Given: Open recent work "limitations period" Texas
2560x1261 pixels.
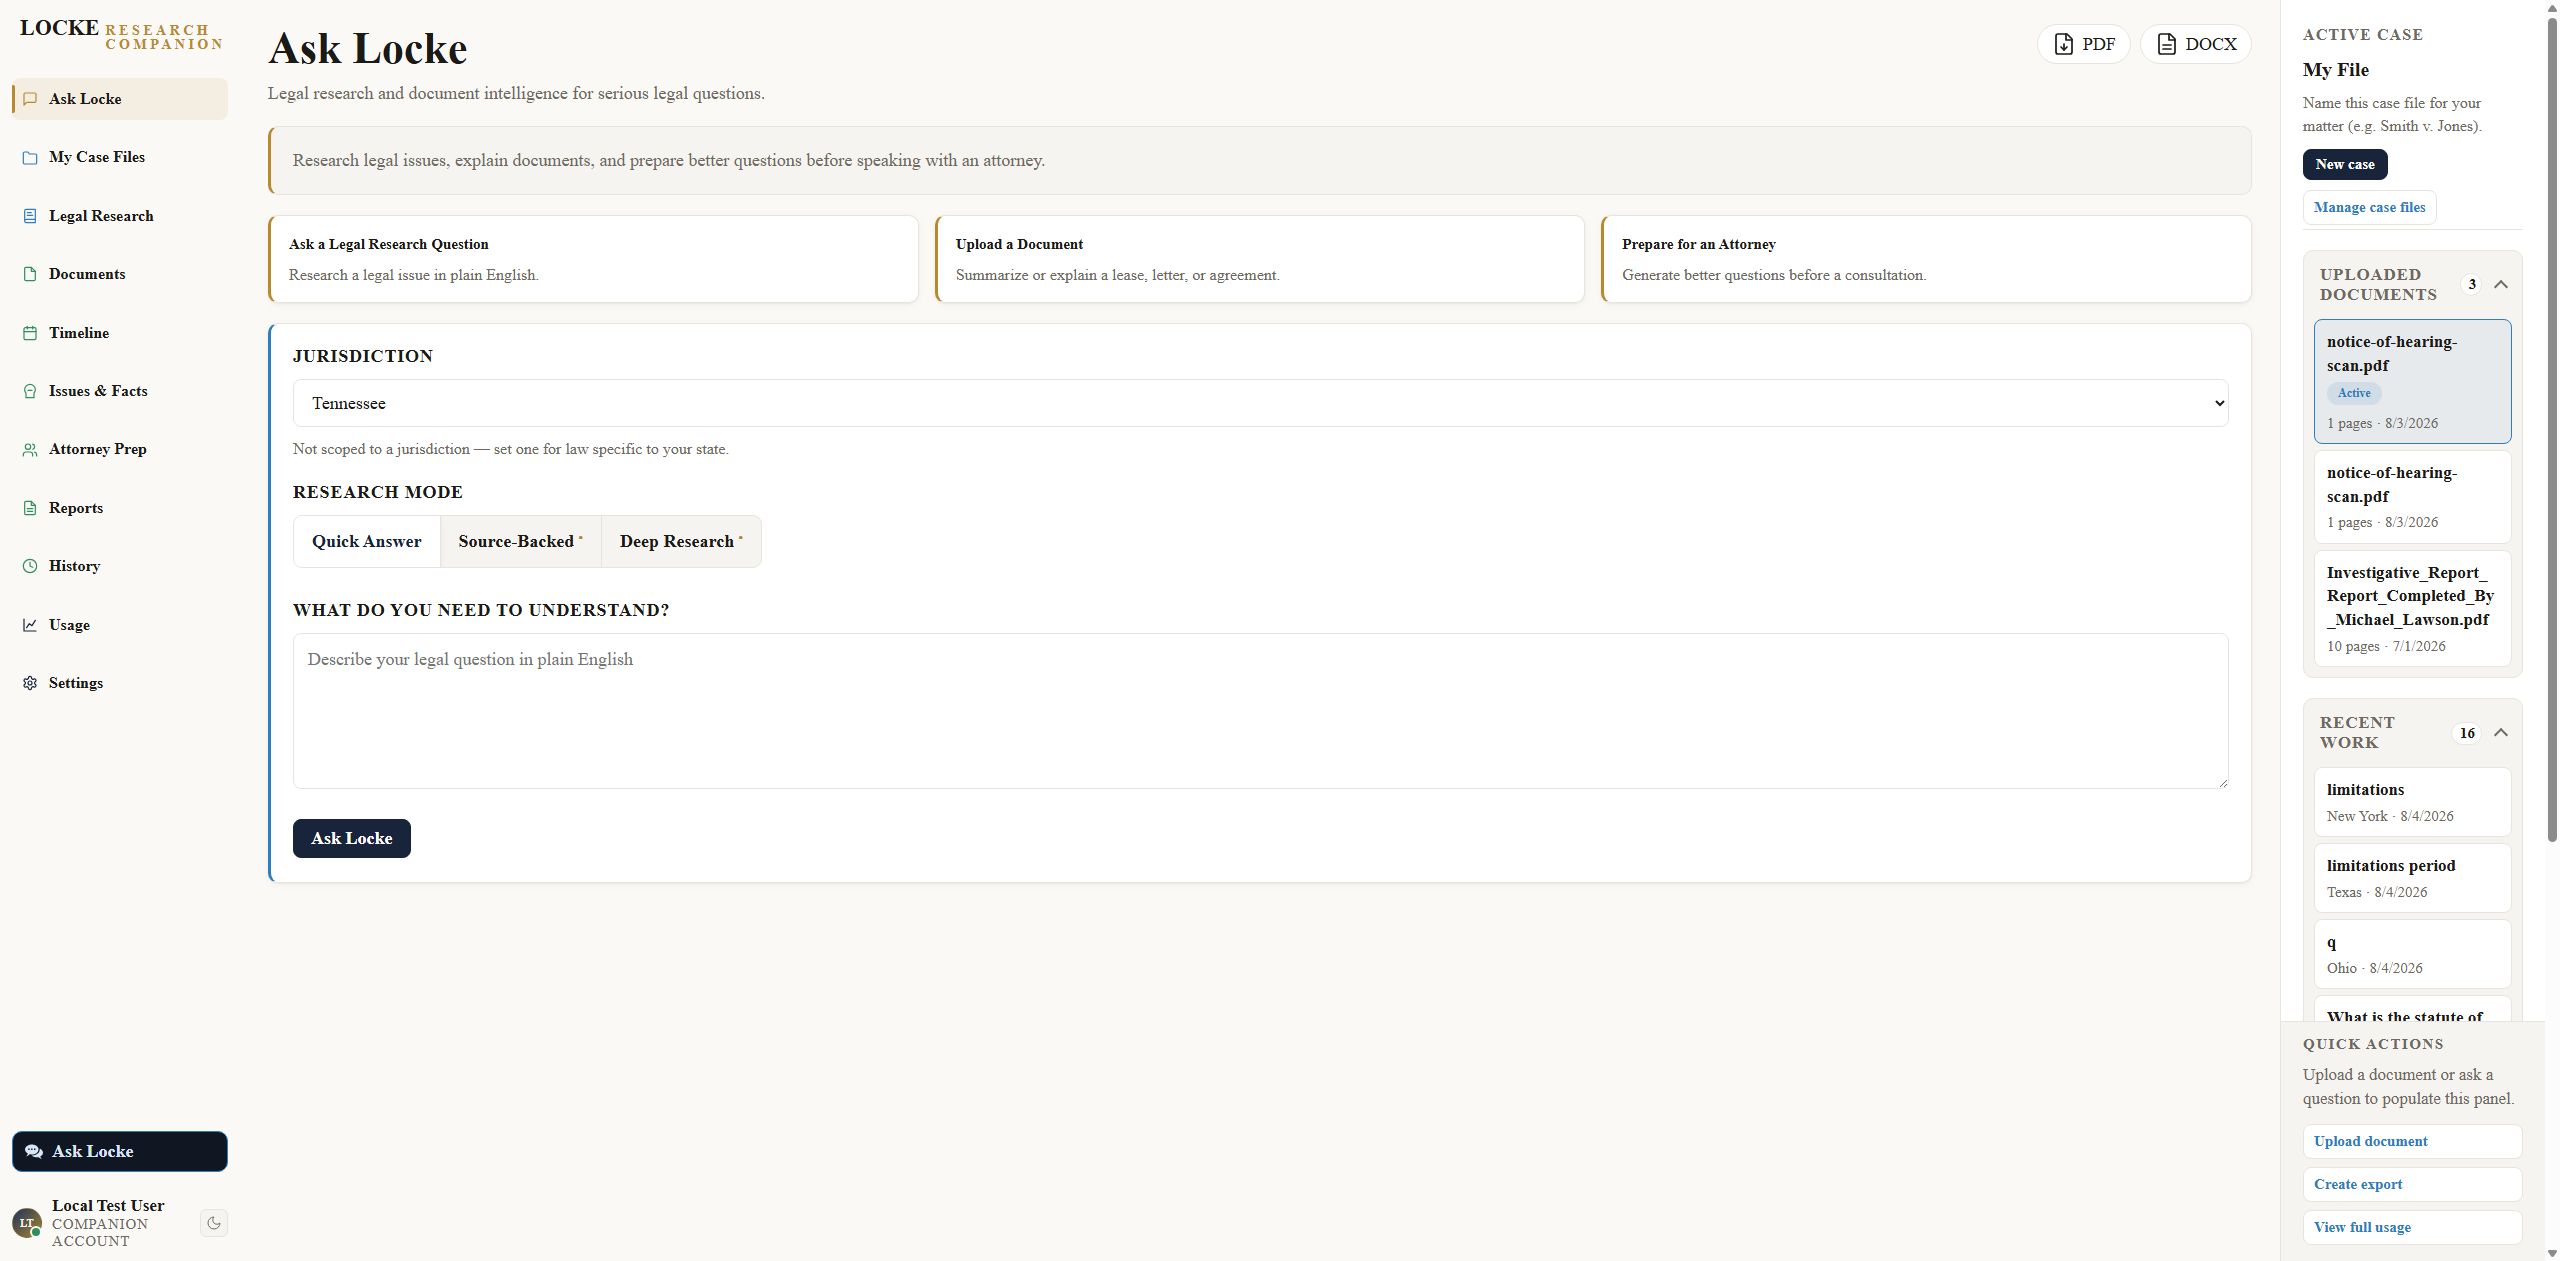Looking at the screenshot, I should pos(2412,878).
